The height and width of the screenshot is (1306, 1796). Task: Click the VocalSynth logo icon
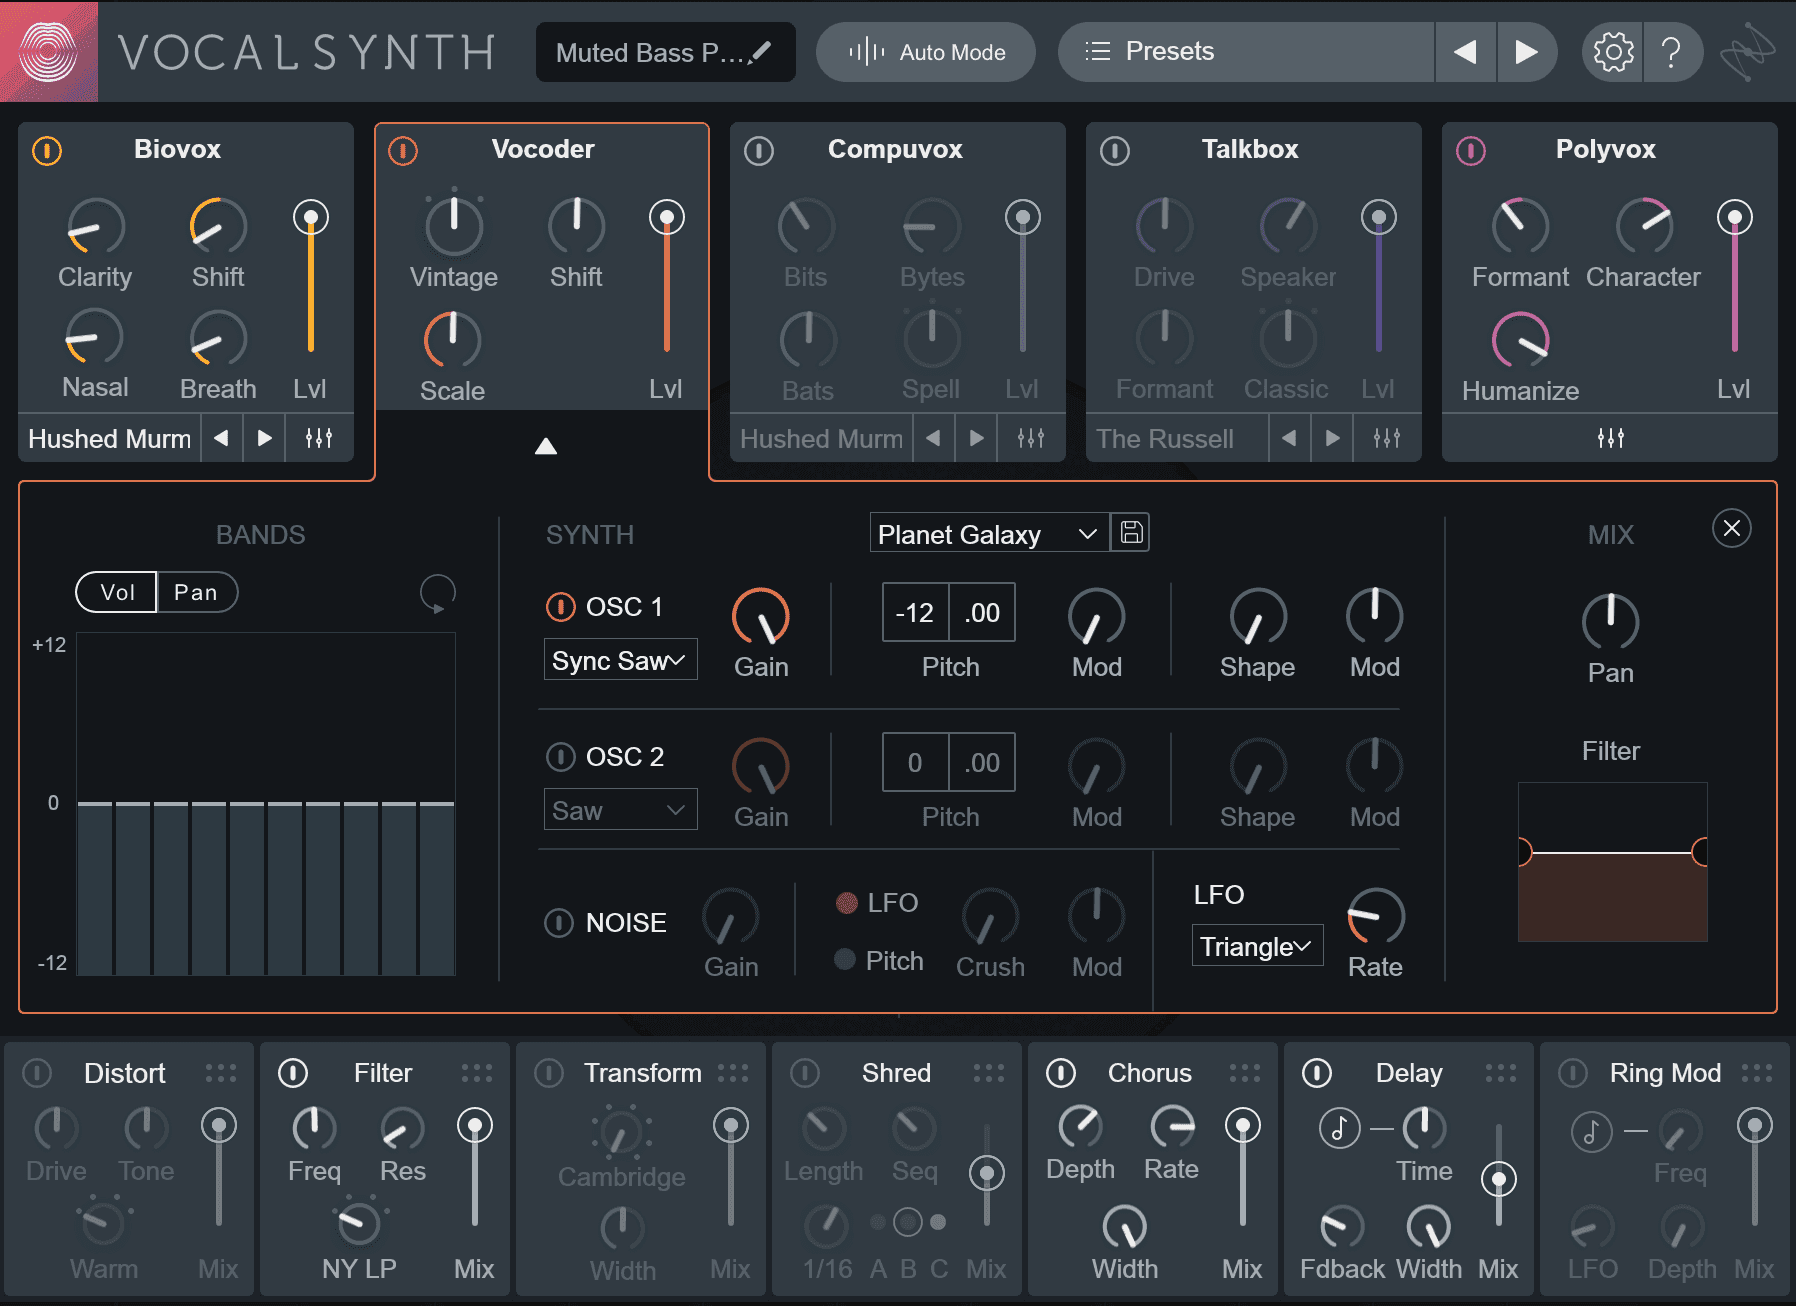49,51
